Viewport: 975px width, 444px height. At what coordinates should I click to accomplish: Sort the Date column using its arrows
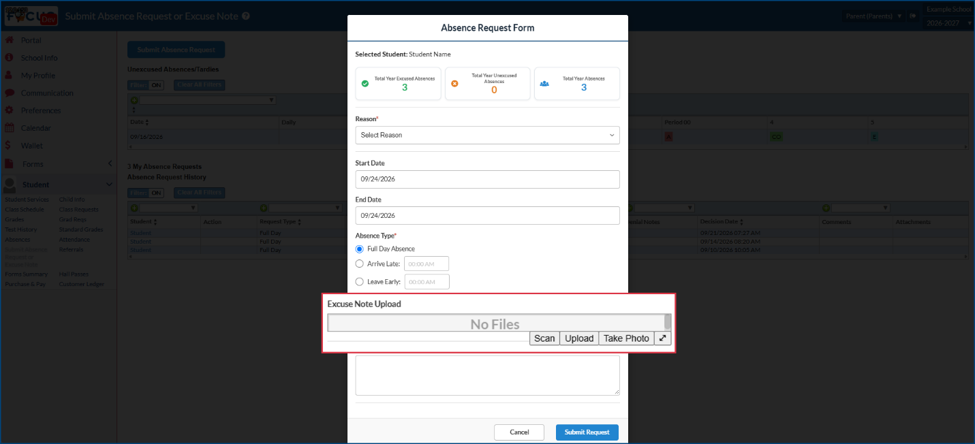coord(147,123)
